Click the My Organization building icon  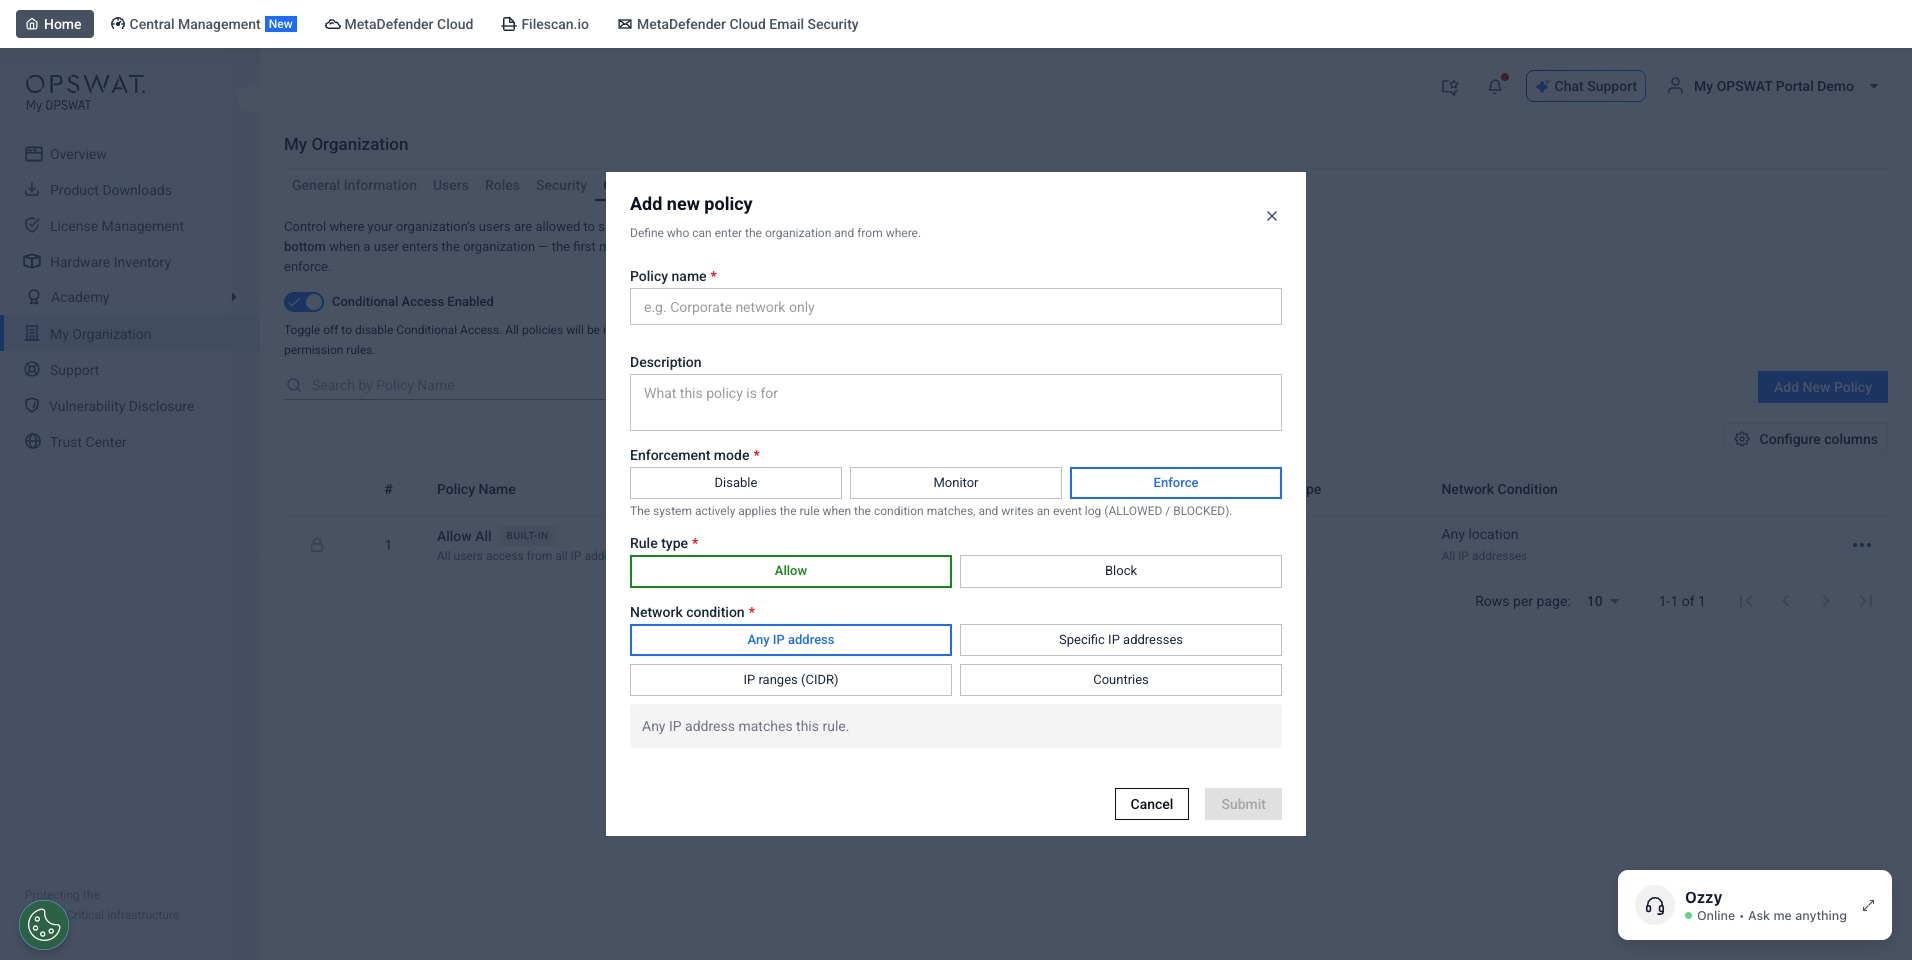click(33, 333)
